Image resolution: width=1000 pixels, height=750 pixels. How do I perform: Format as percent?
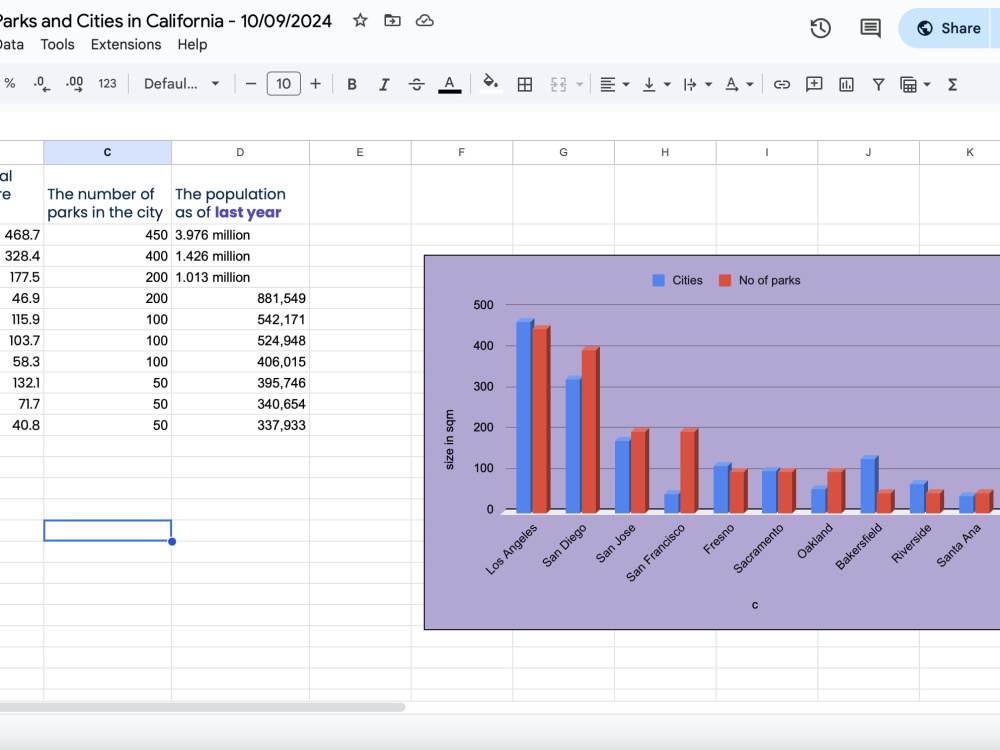10,84
